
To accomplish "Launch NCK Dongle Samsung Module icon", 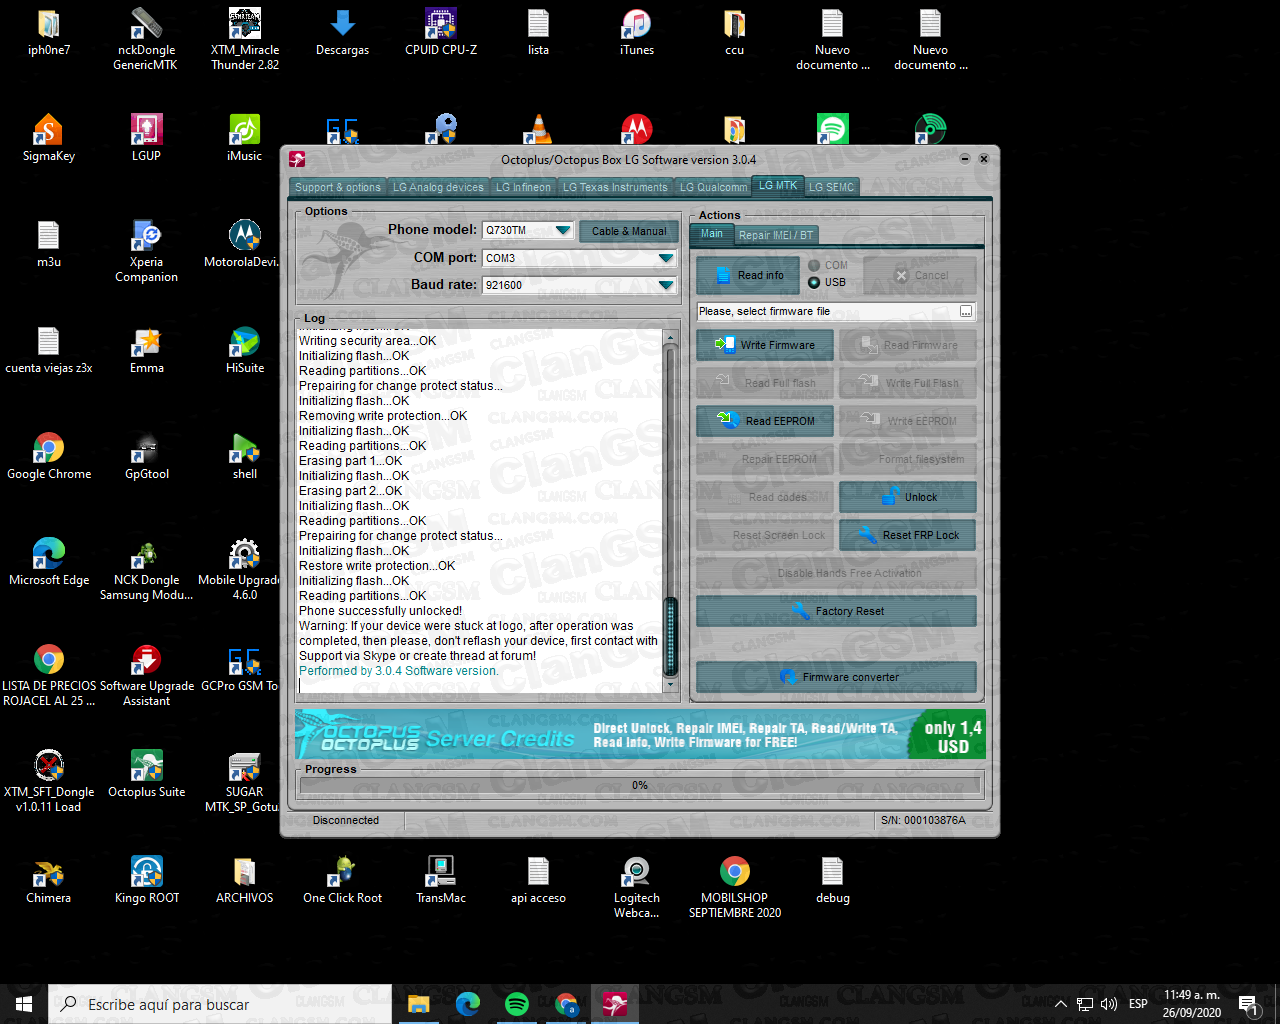I will click(146, 570).
